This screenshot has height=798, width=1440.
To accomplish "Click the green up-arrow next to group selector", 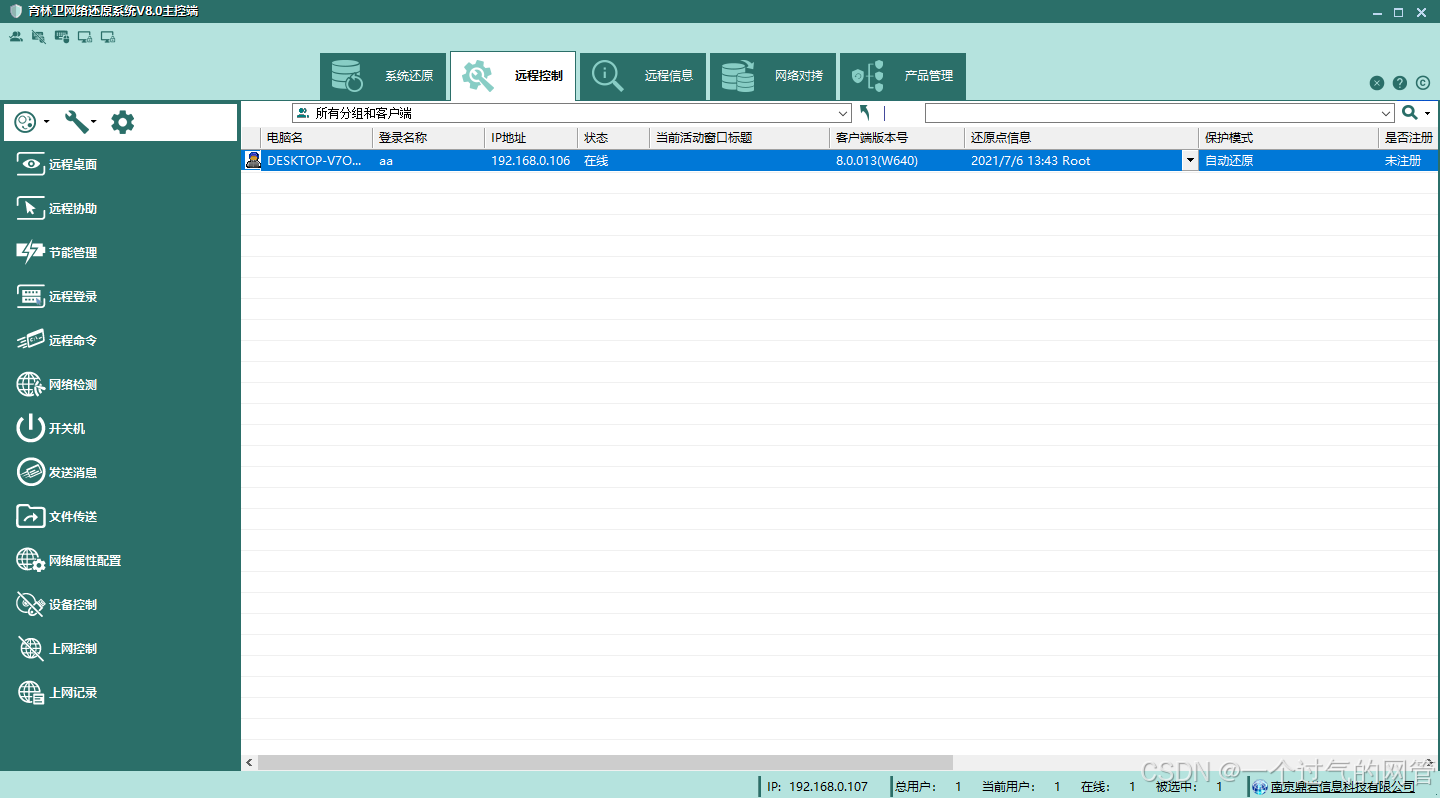I will [865, 113].
